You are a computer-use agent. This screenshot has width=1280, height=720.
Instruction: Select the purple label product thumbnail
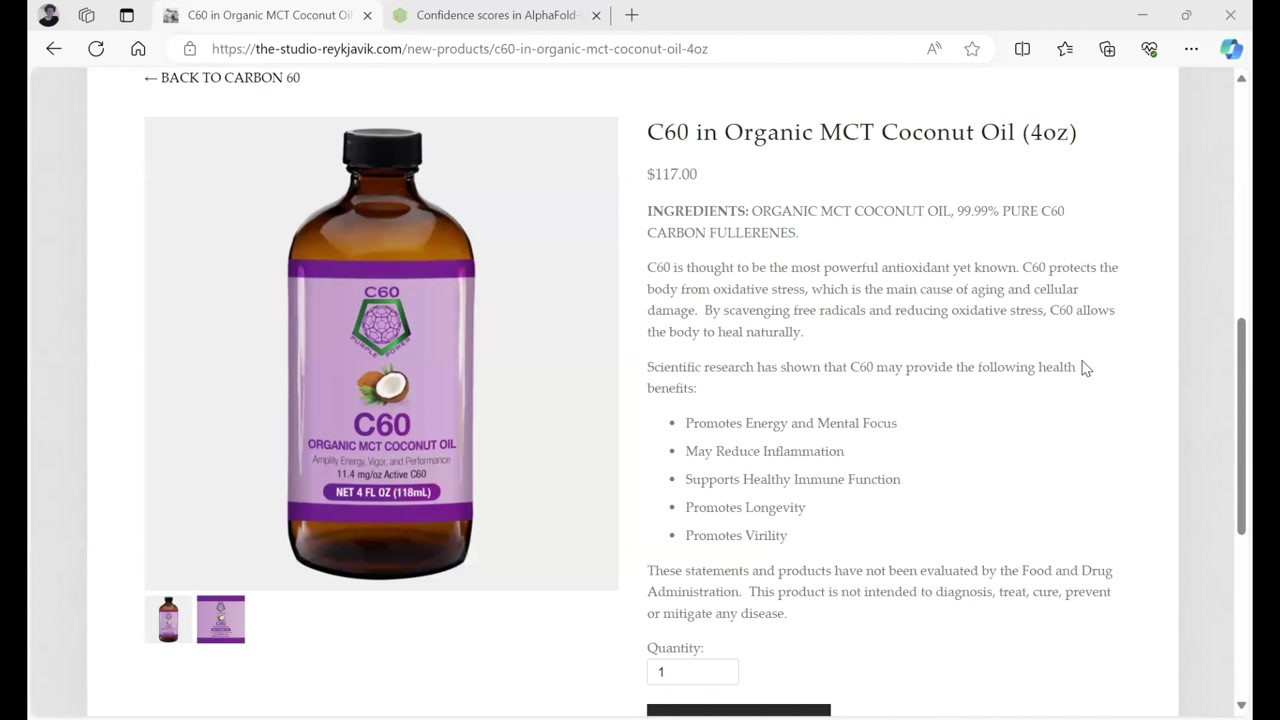(x=221, y=619)
